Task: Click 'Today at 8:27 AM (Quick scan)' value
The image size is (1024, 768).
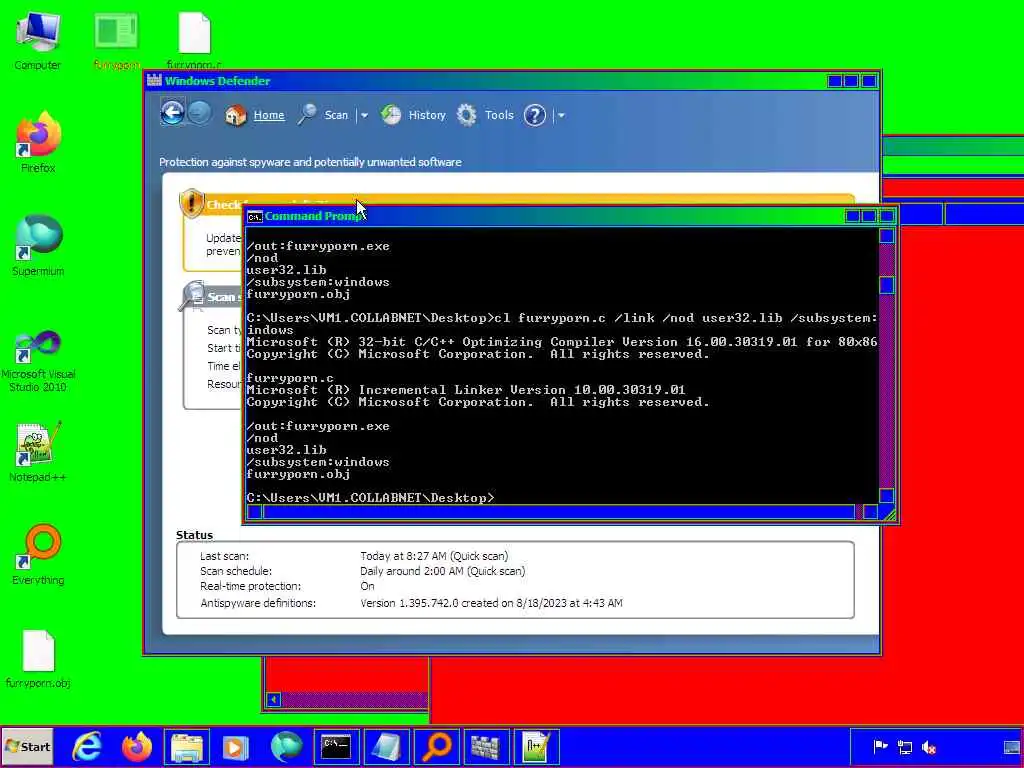Action: [x=434, y=556]
